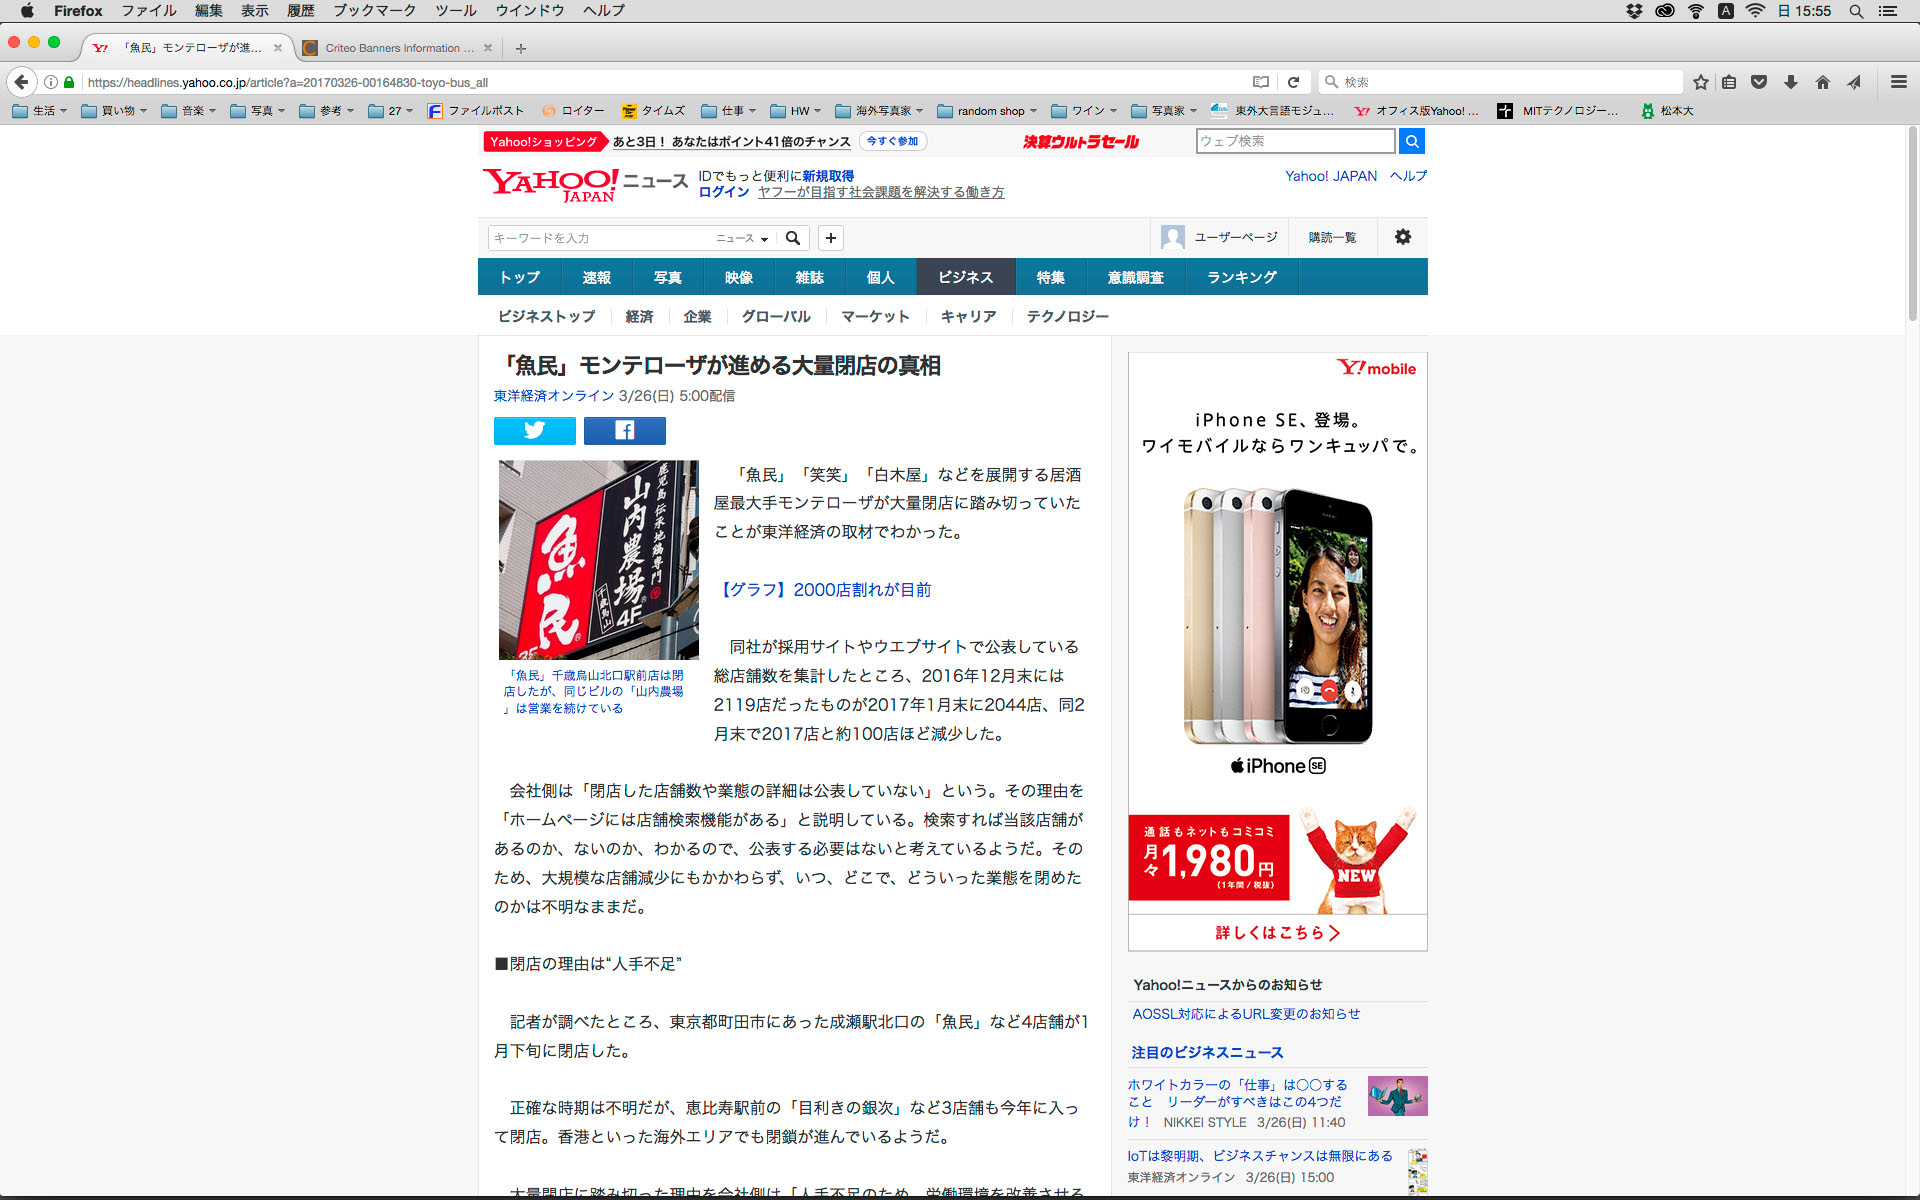Switch to the Criteo Banners Information tab

(397, 48)
